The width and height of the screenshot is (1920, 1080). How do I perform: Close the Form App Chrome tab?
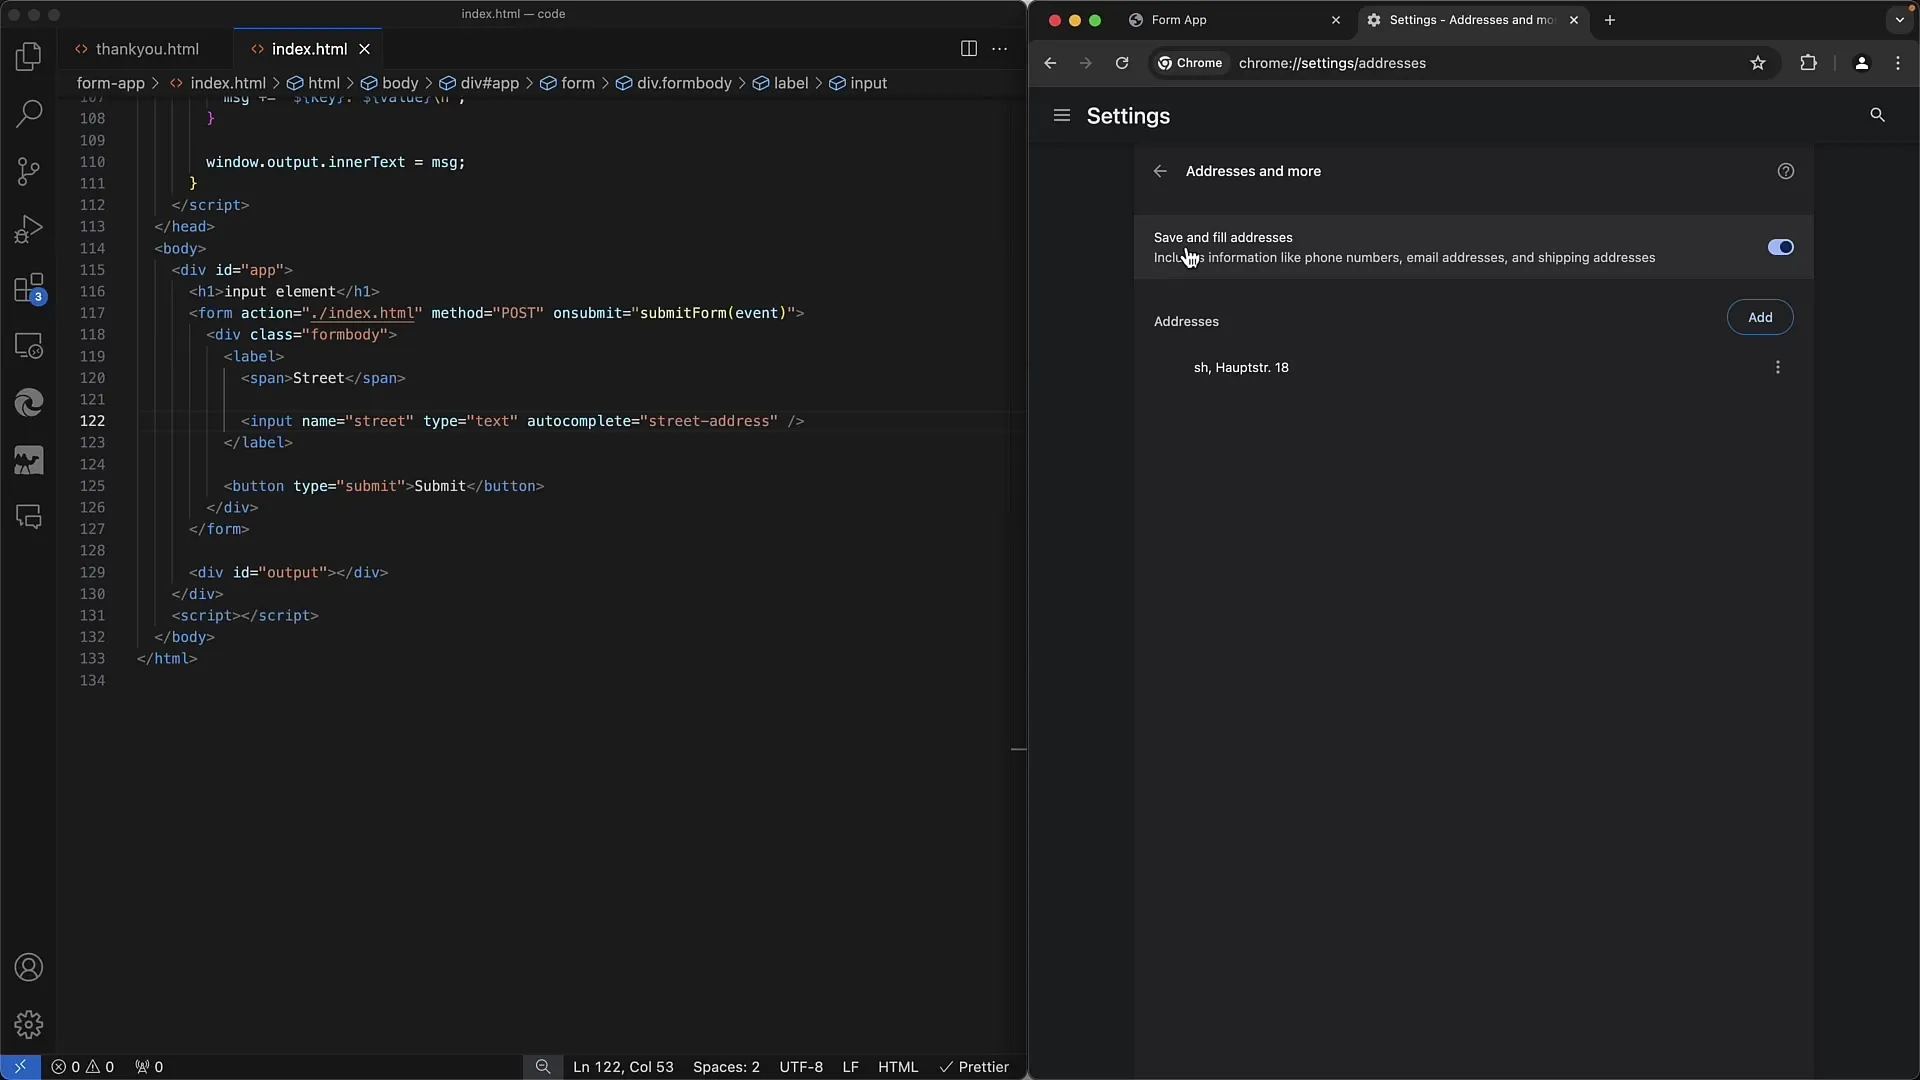[1335, 20]
